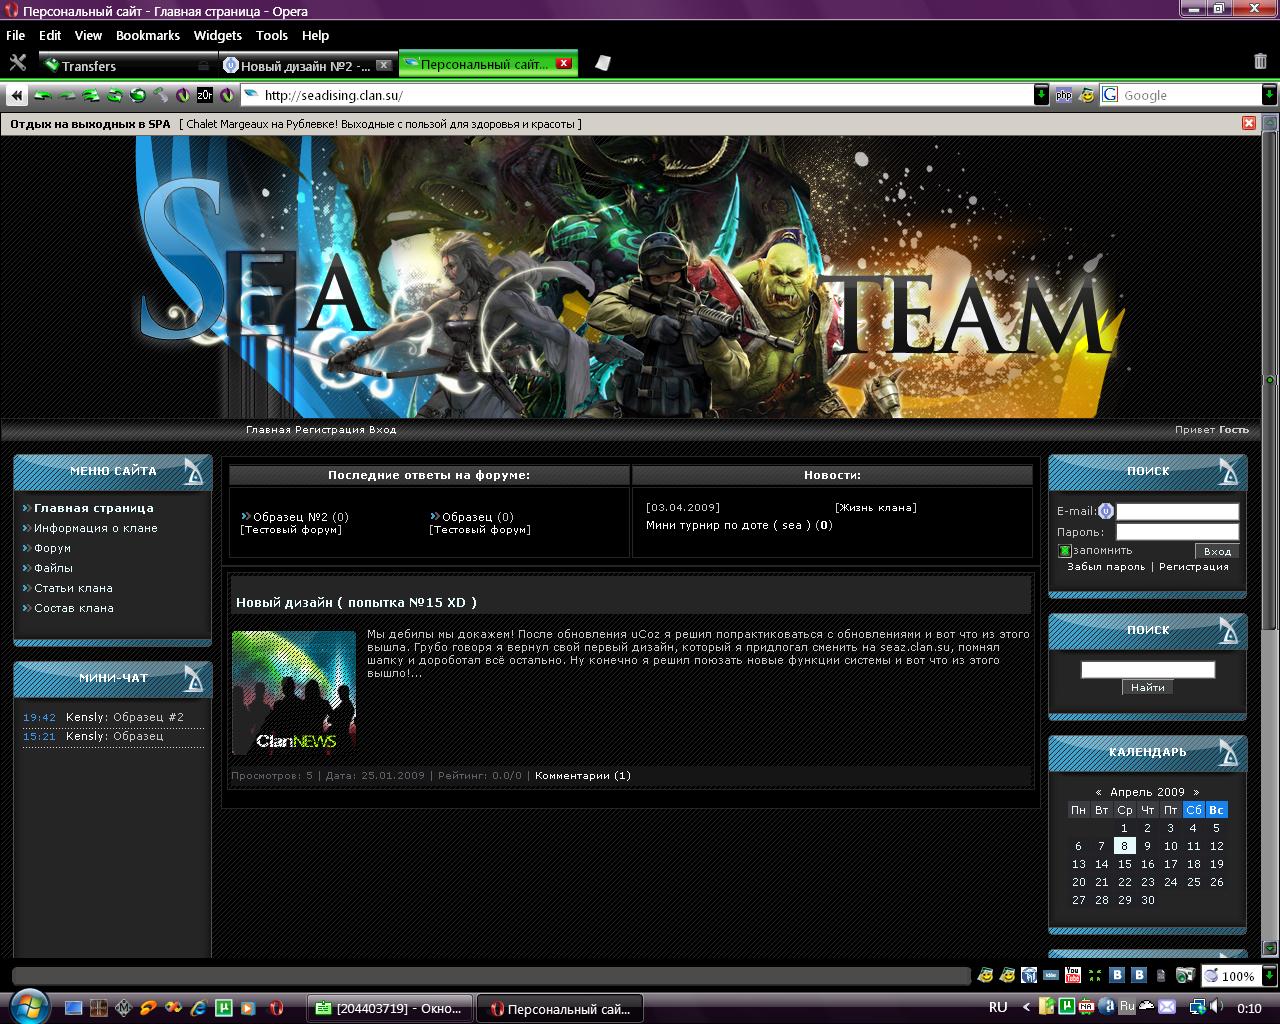Click the Пароль input field
Screen dimensions: 1280x1024
point(1177,532)
